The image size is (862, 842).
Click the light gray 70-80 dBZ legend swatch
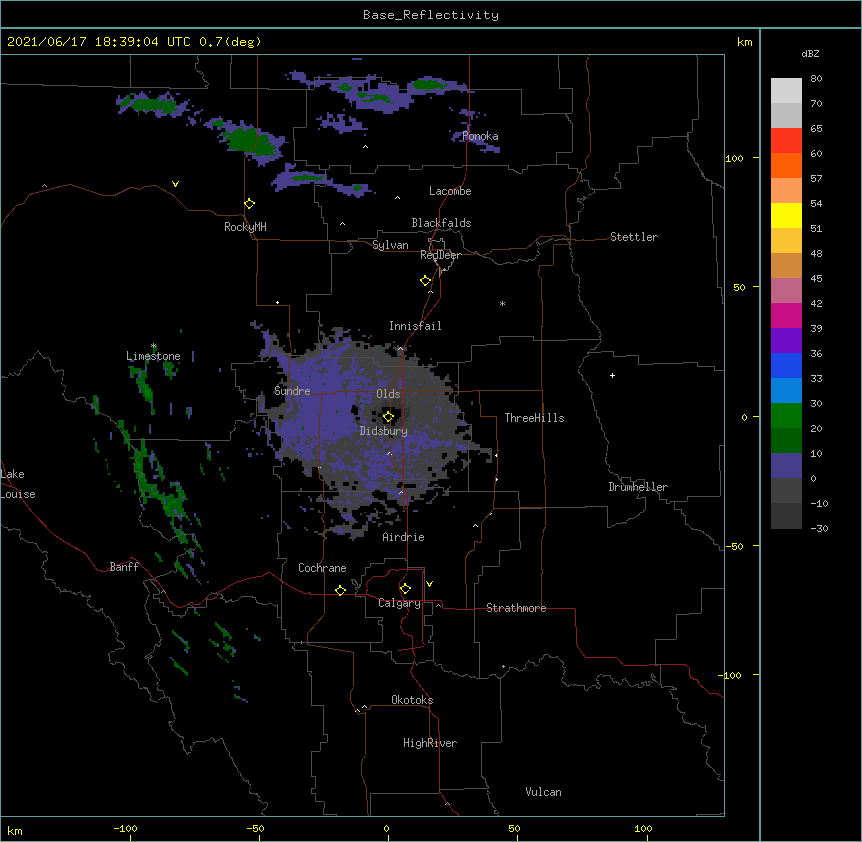click(x=786, y=91)
